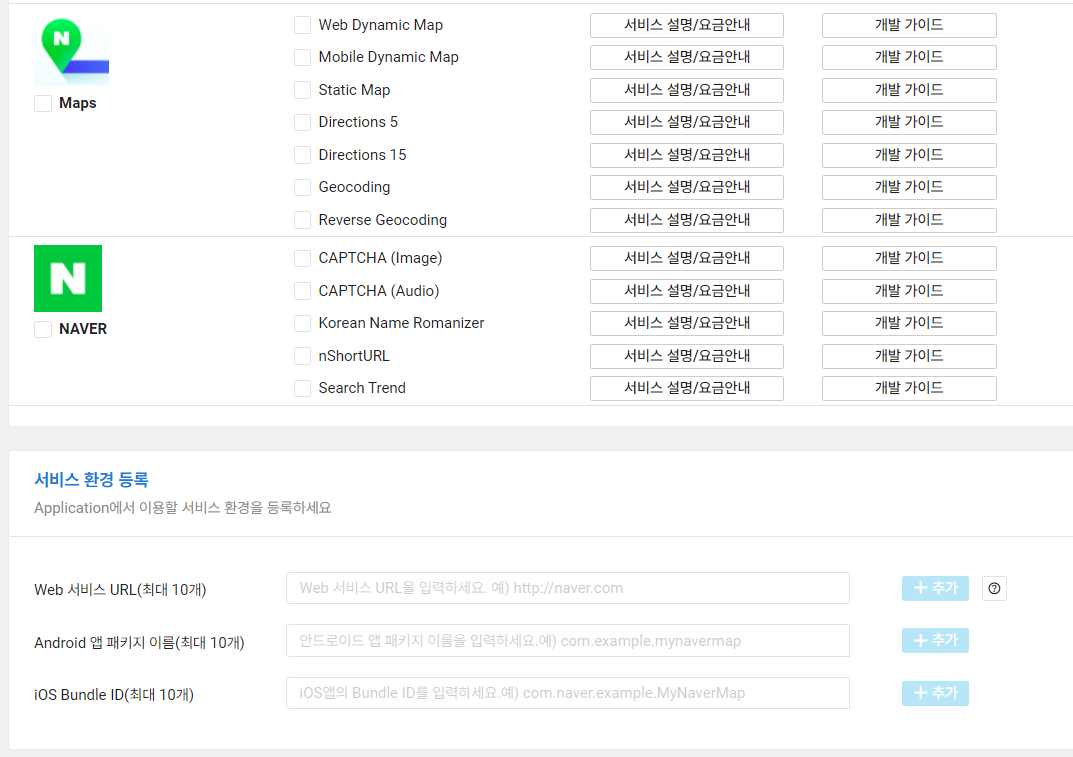Click +추가 button for Android package name
The image size is (1073, 757).
point(935,641)
